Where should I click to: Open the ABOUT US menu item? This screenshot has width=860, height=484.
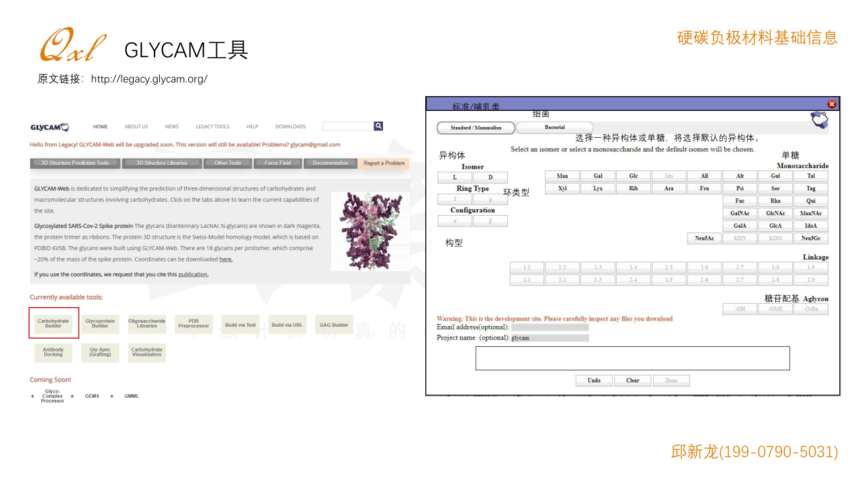click(136, 127)
